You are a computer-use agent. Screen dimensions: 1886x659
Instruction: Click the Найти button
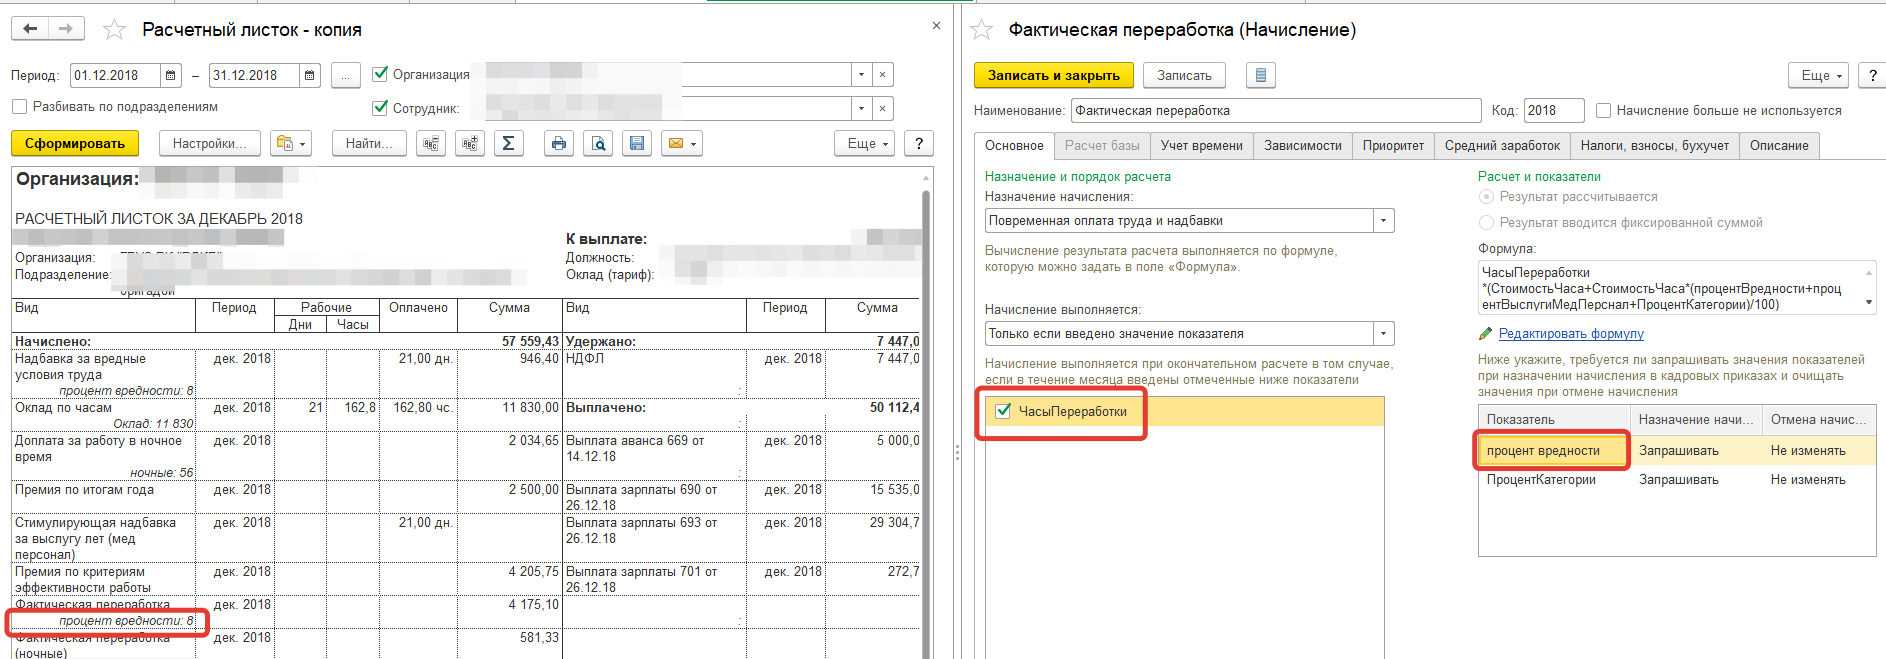[x=369, y=144]
